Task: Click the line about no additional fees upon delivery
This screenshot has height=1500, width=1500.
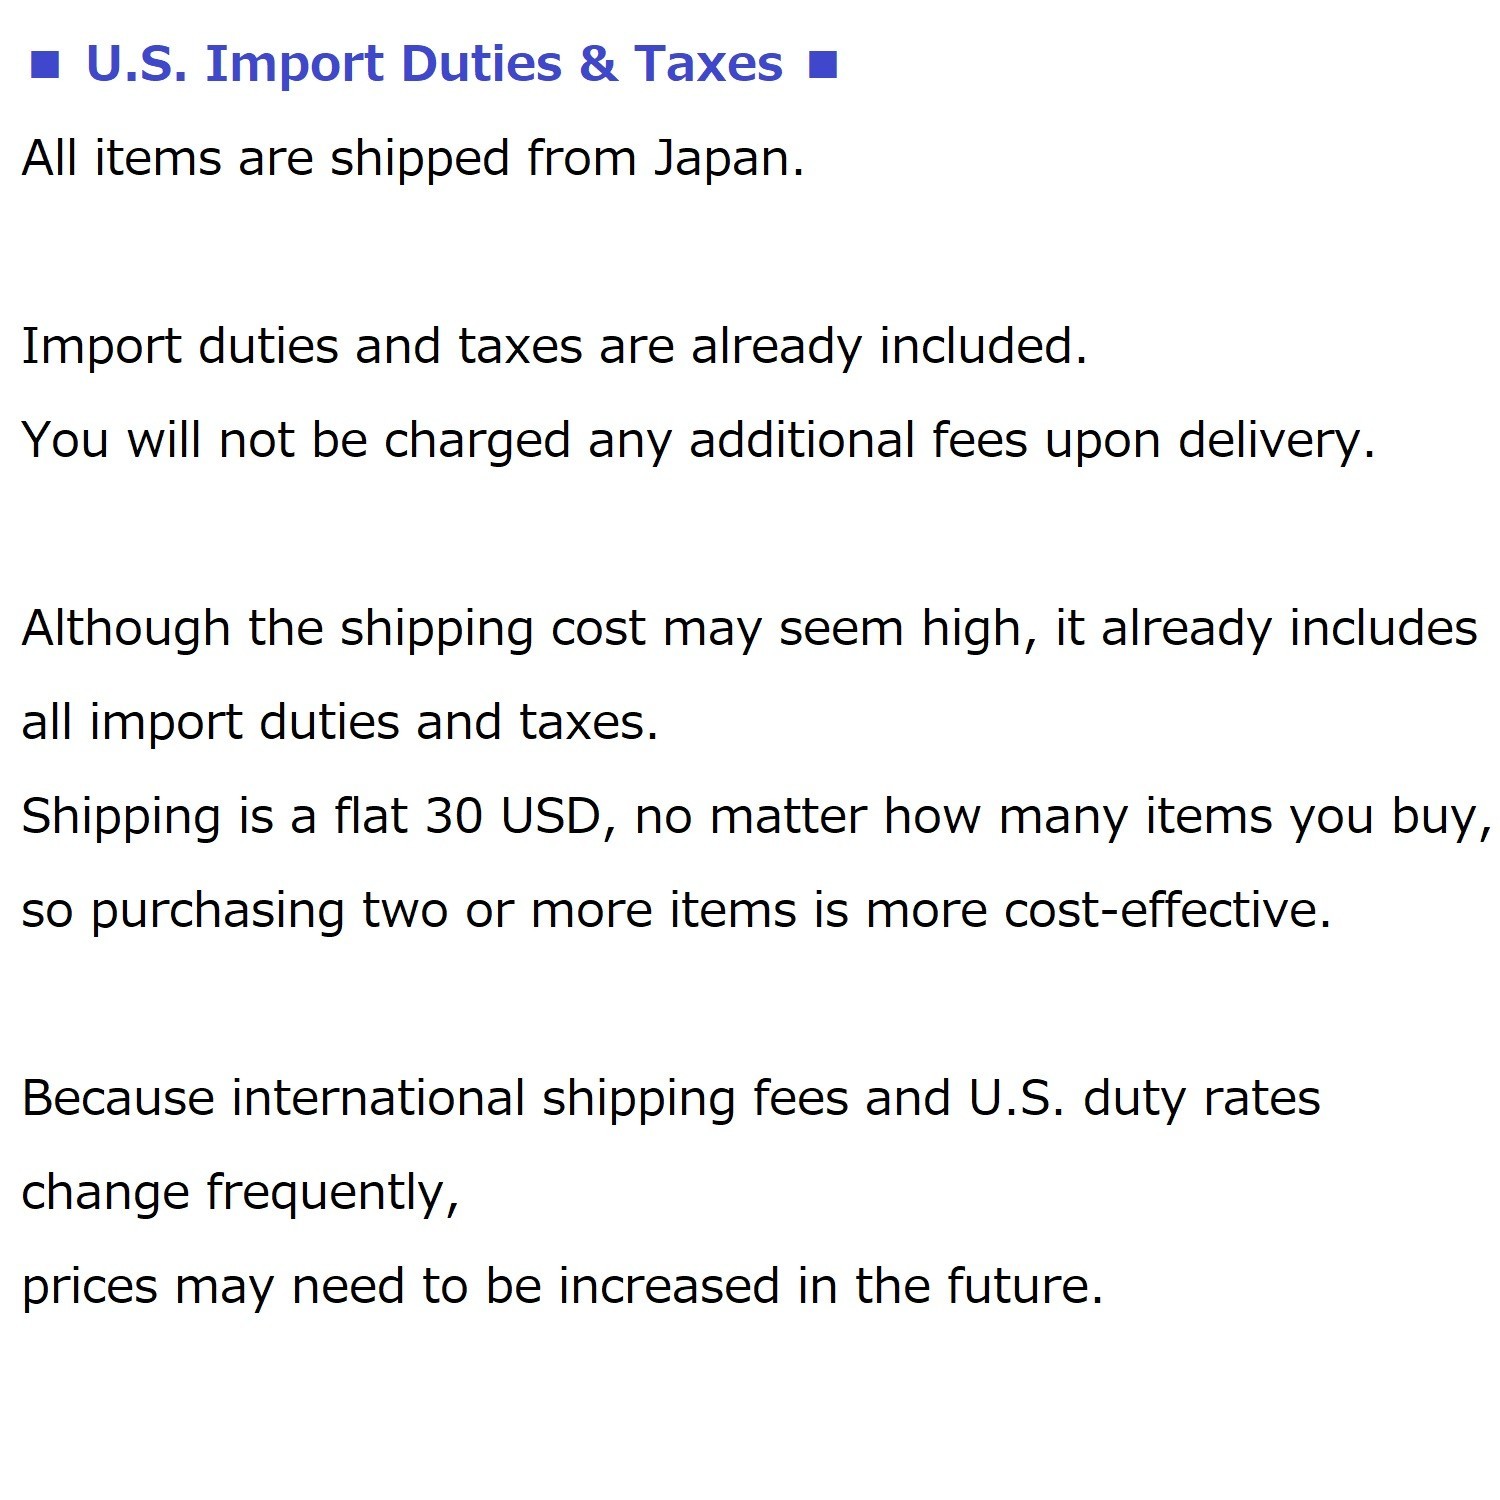Action: click(698, 441)
